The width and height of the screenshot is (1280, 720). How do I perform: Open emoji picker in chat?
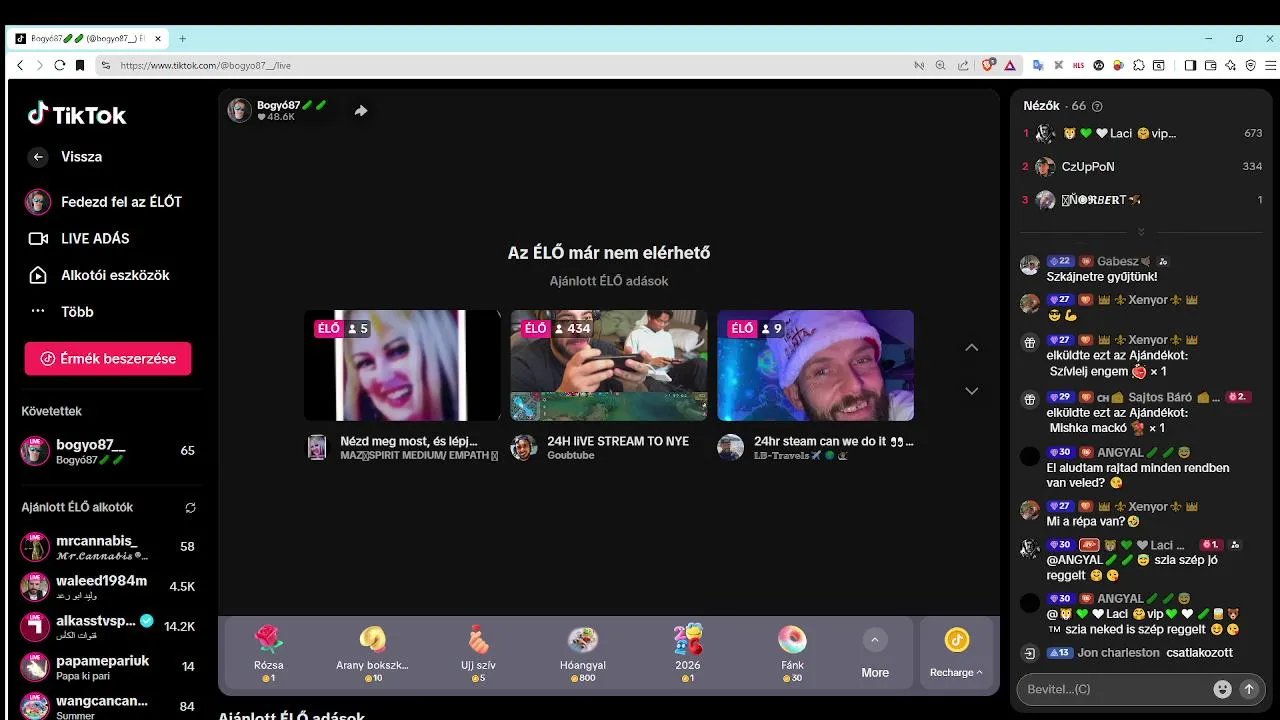[x=1222, y=689]
